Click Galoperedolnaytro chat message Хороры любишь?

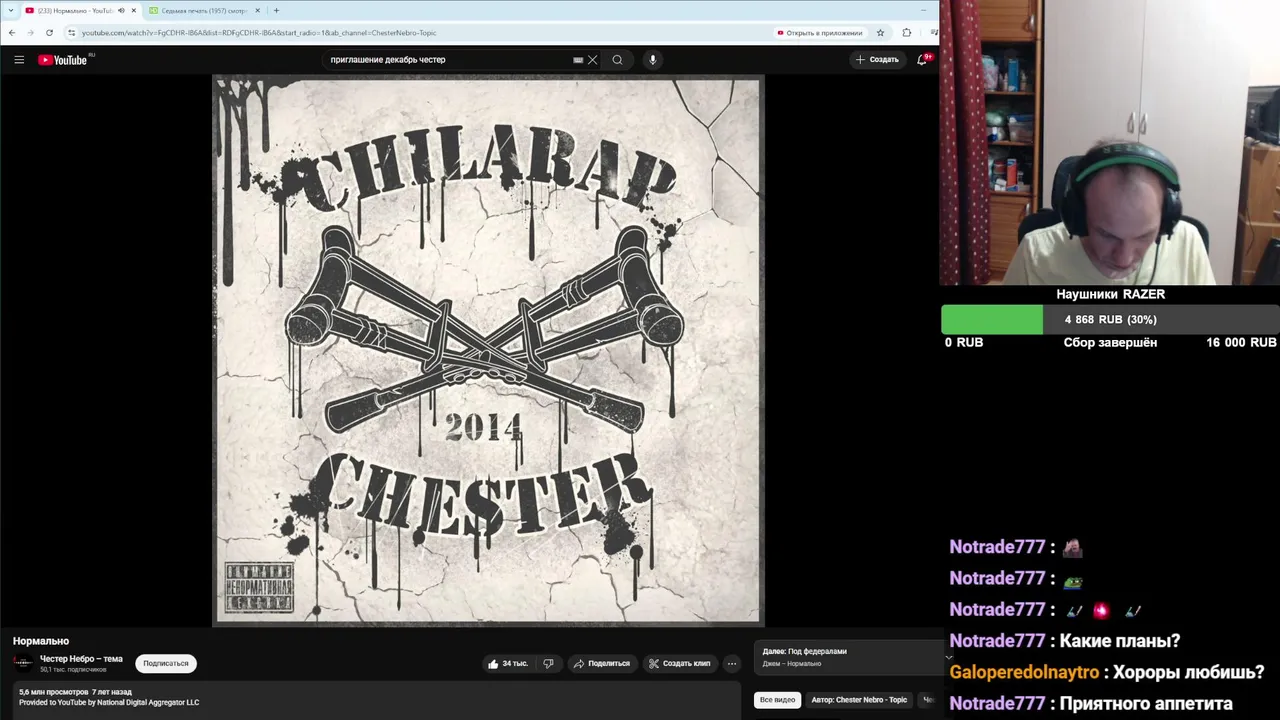coord(1107,672)
